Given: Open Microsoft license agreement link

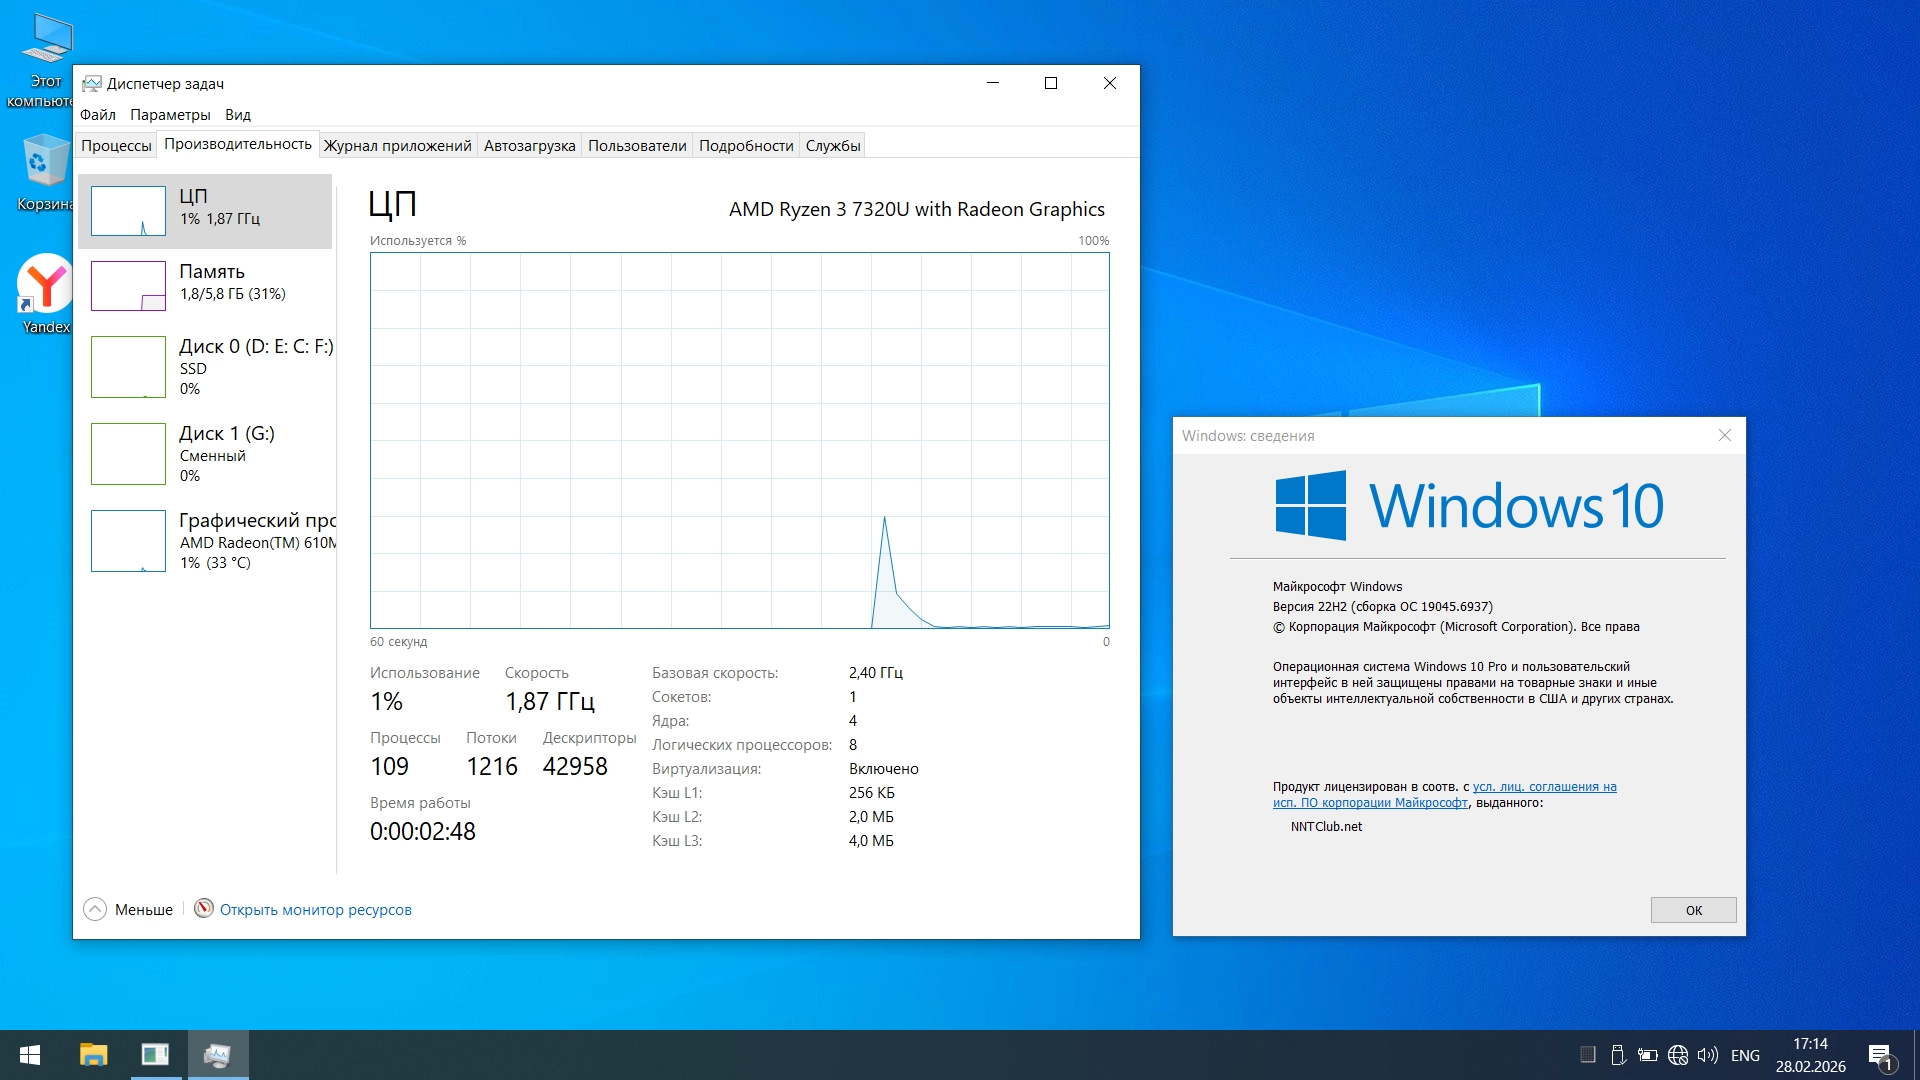Looking at the screenshot, I should [1544, 787].
